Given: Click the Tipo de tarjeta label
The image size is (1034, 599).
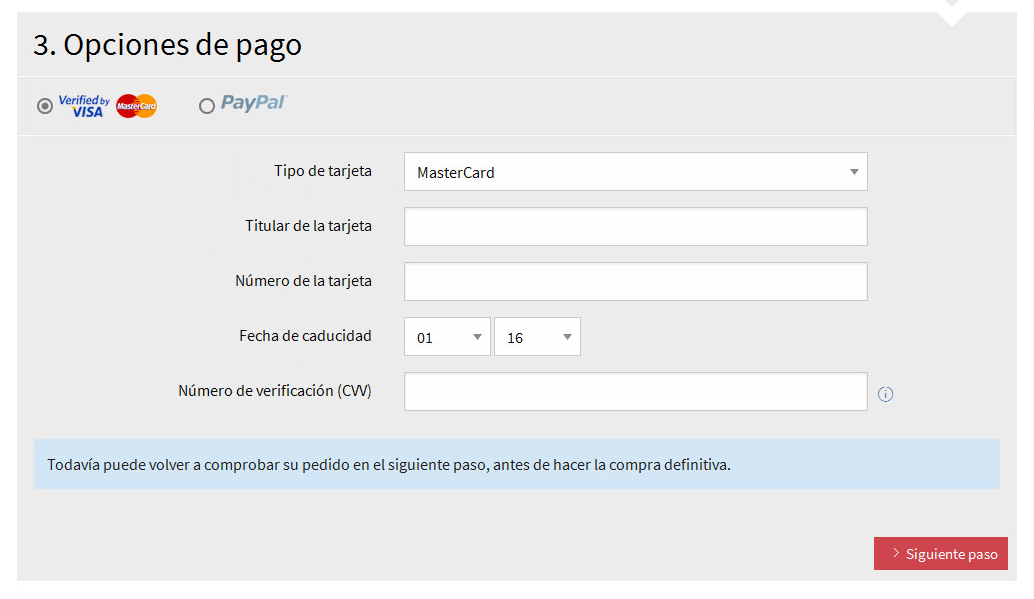Looking at the screenshot, I should click(322, 171).
